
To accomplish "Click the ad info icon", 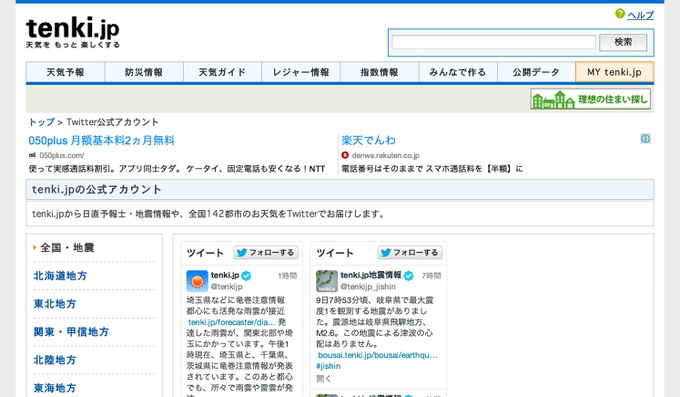I will click(645, 138).
